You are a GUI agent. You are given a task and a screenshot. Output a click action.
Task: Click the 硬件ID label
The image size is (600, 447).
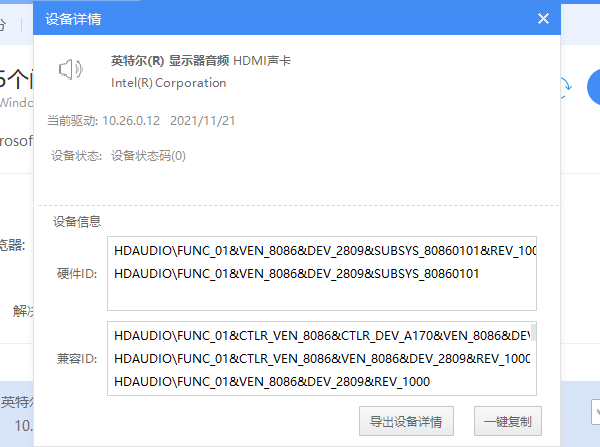pos(77,273)
